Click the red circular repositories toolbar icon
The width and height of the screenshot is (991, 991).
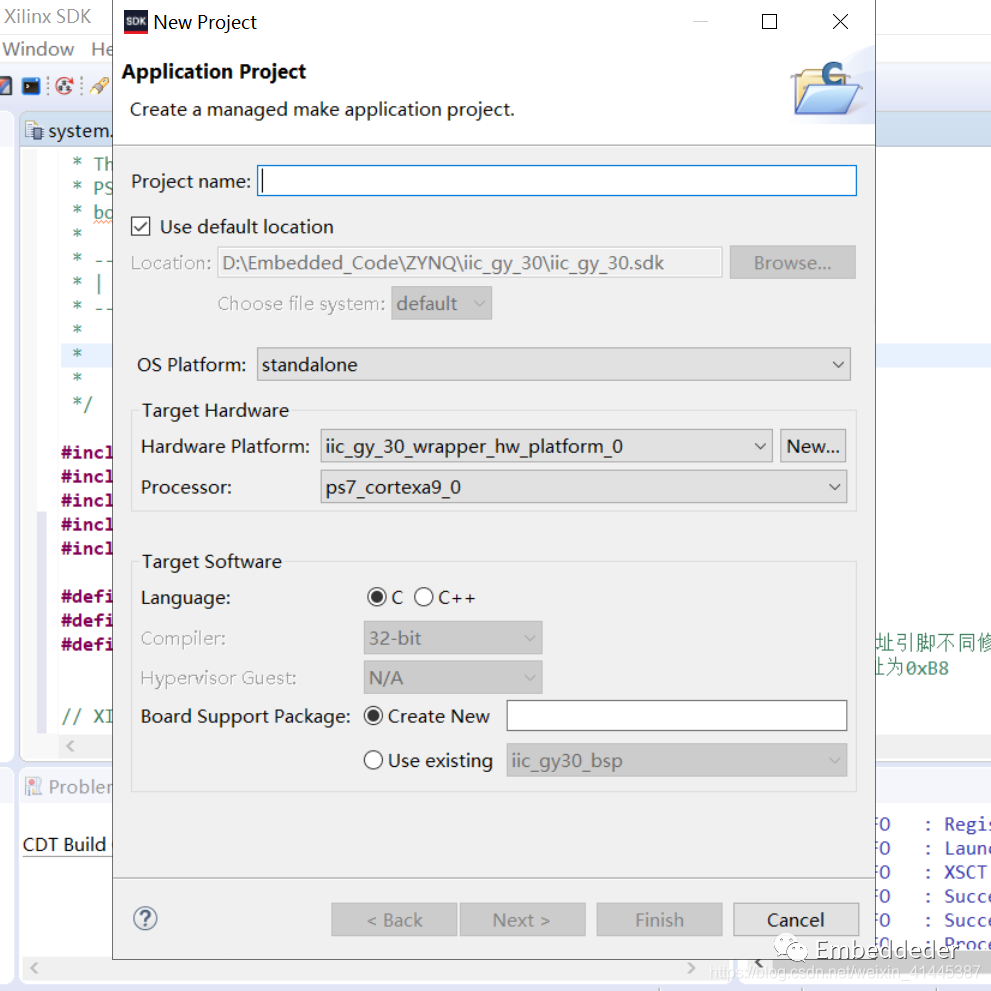point(64,86)
